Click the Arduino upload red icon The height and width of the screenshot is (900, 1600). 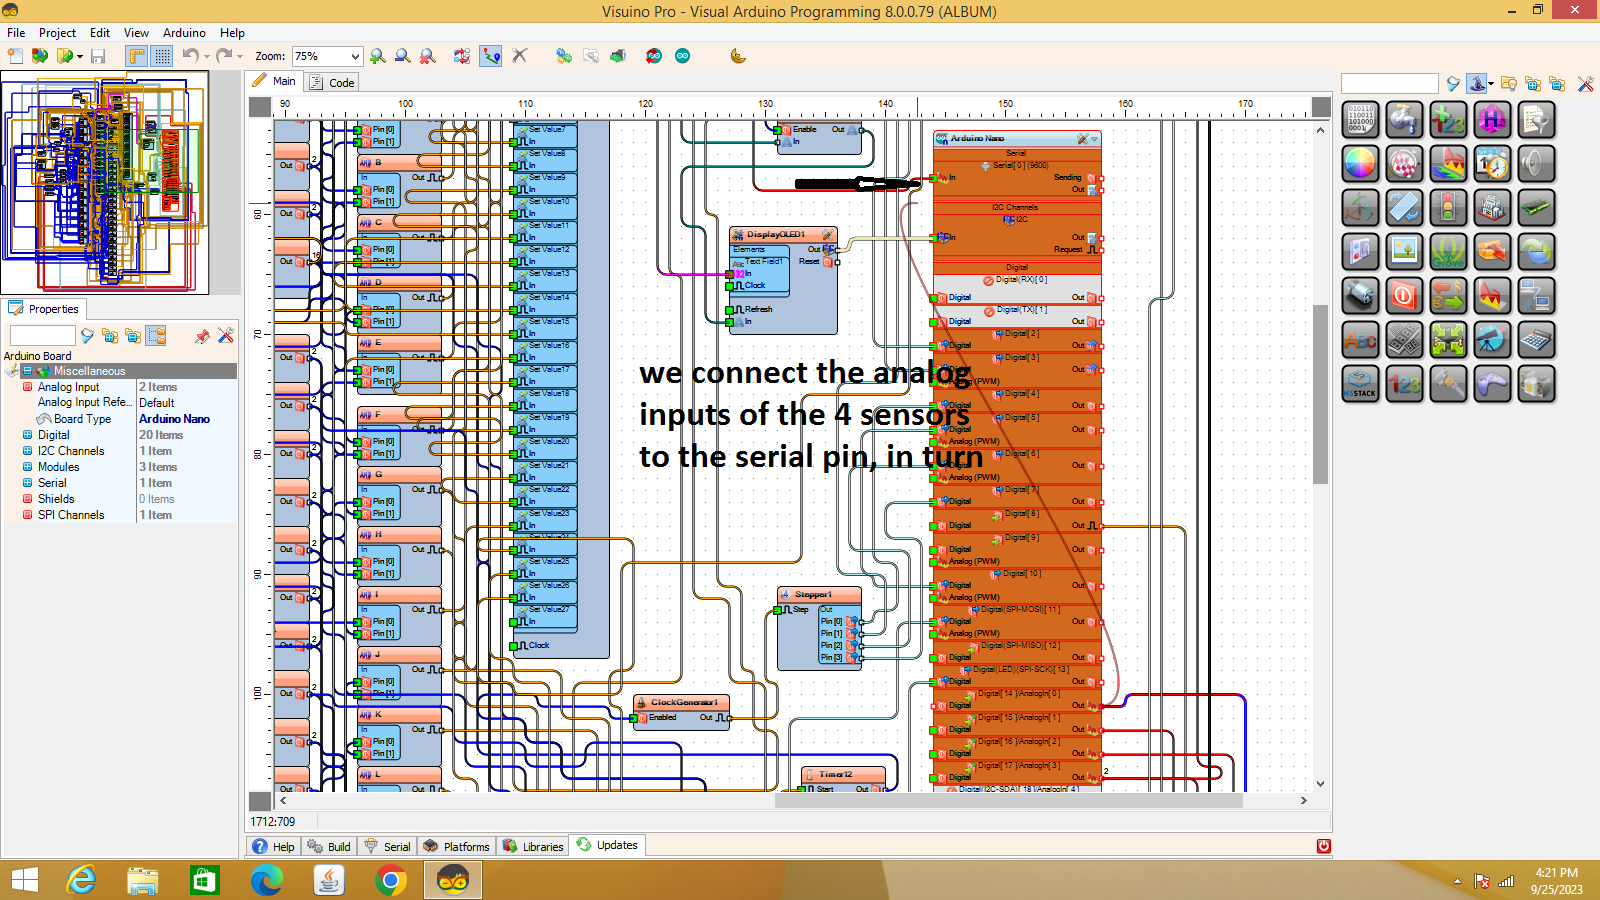tap(653, 56)
